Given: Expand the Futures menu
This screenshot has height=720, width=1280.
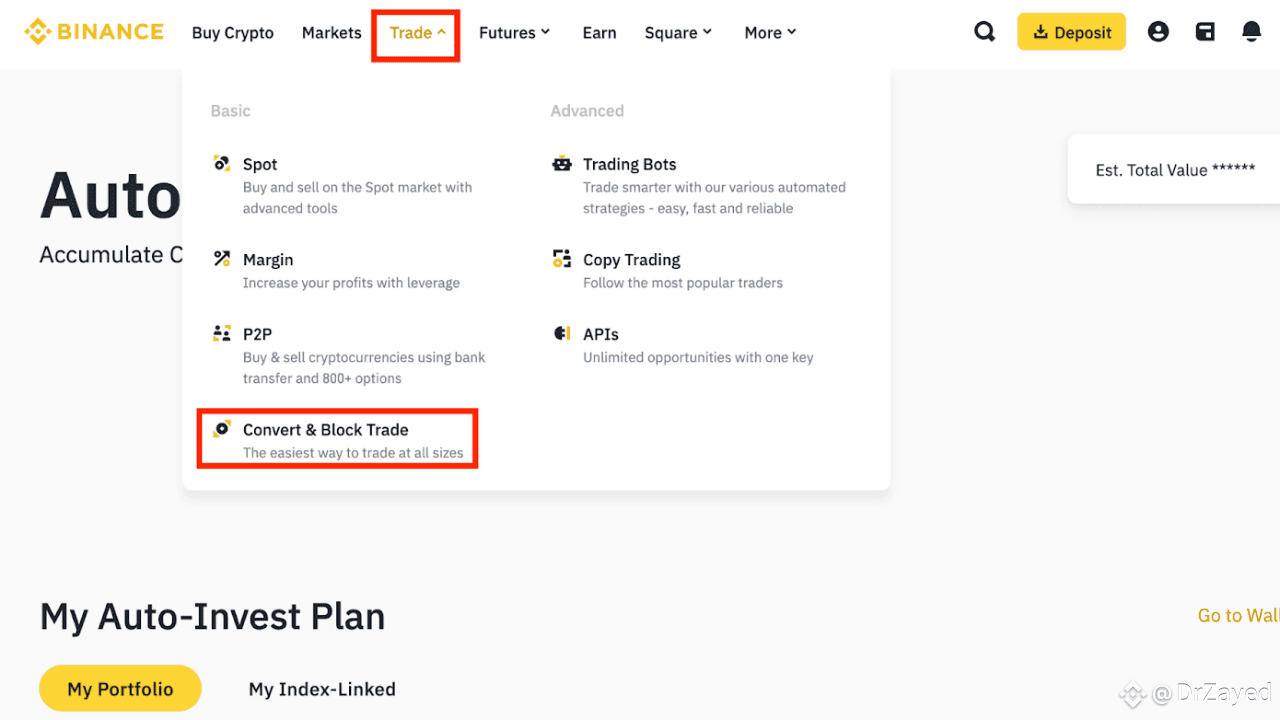Looking at the screenshot, I should (x=514, y=32).
